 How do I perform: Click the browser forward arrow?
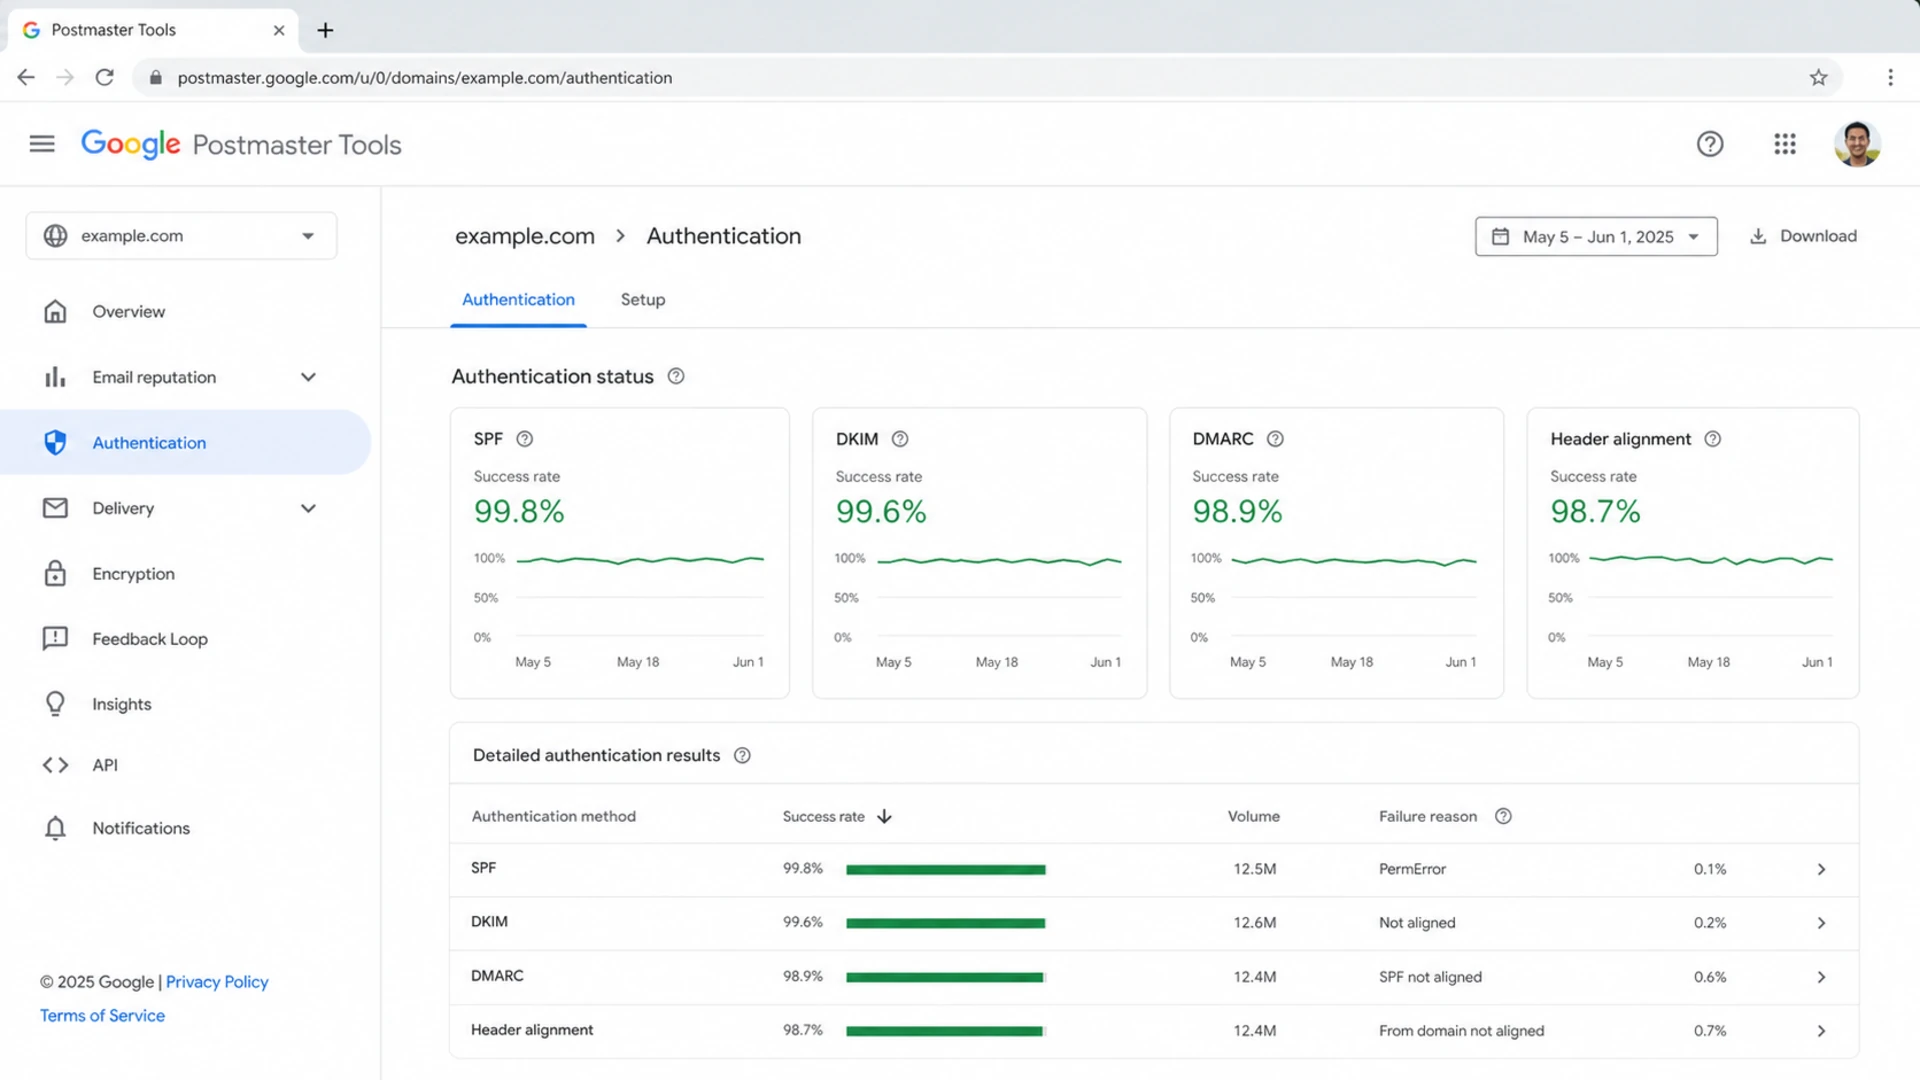click(65, 77)
